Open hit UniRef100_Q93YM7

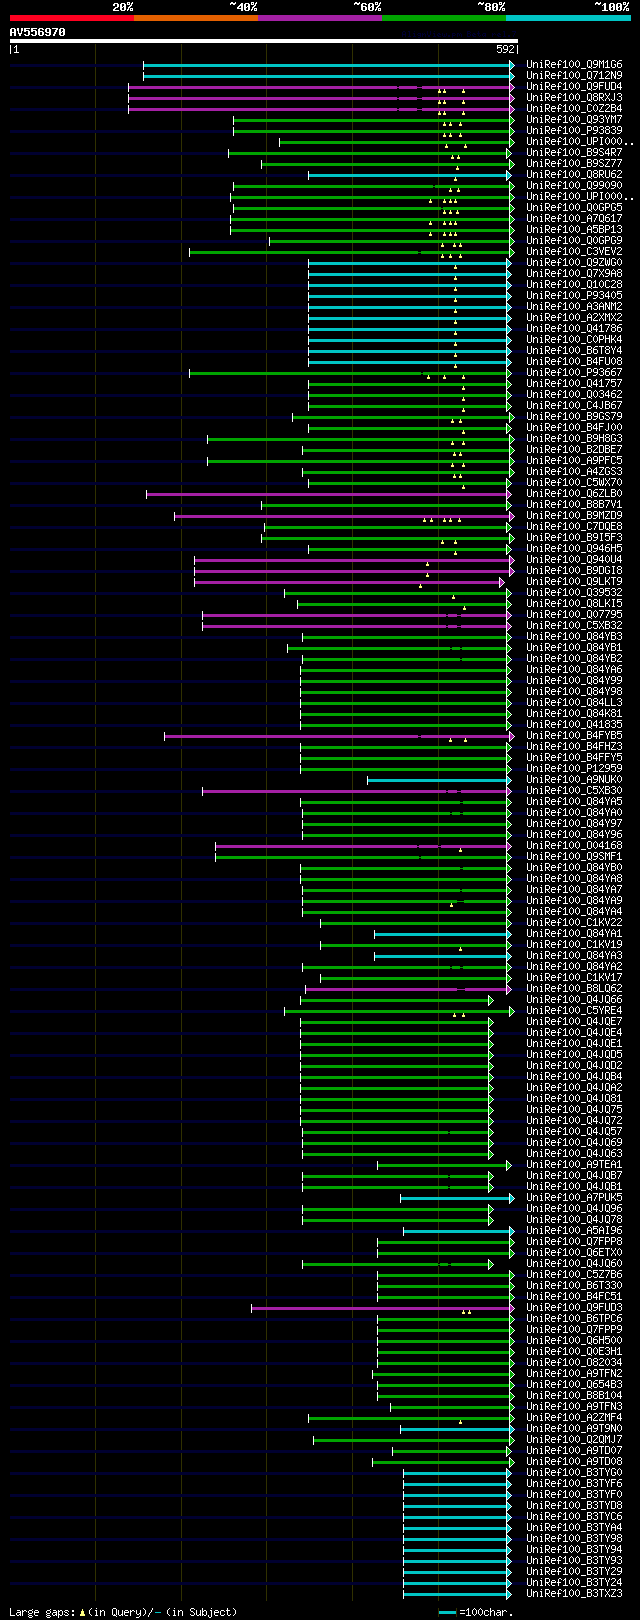point(574,120)
